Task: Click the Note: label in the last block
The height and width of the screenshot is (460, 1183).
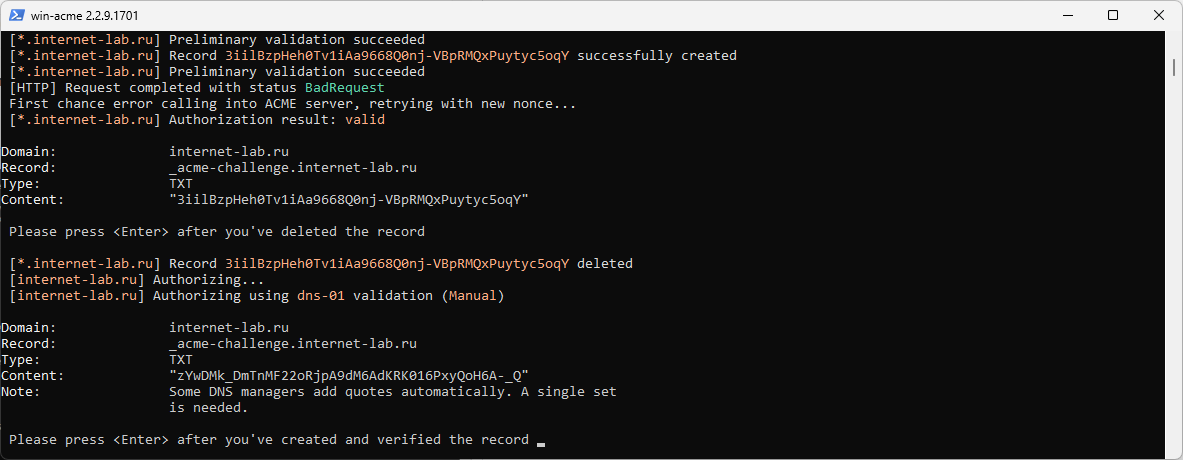Action: [20, 391]
